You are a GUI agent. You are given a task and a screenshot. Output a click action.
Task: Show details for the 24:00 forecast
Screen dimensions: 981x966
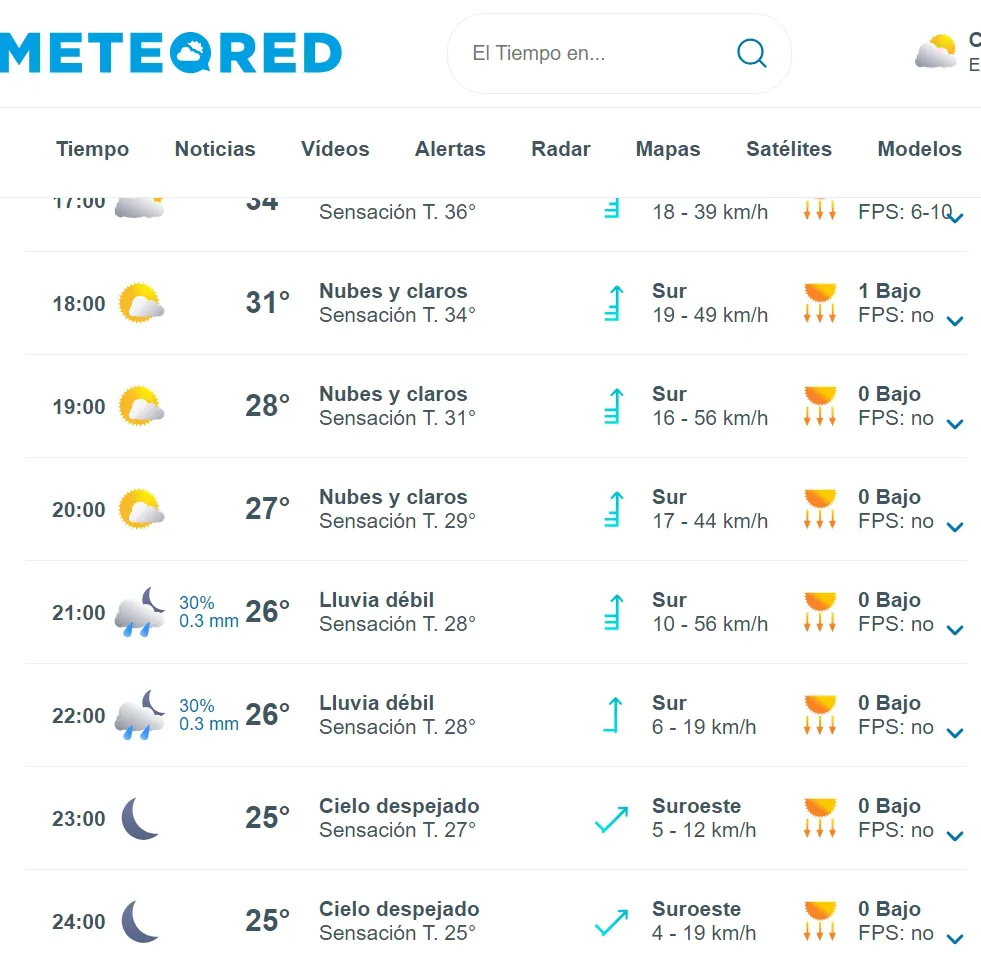[x=955, y=939]
